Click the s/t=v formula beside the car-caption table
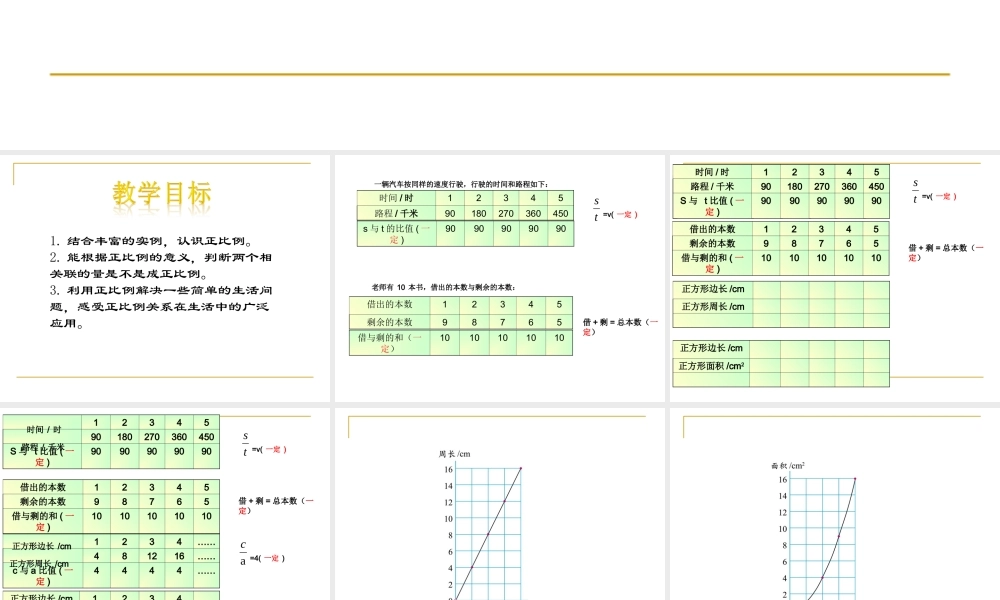The height and width of the screenshot is (600, 1000). tap(615, 210)
